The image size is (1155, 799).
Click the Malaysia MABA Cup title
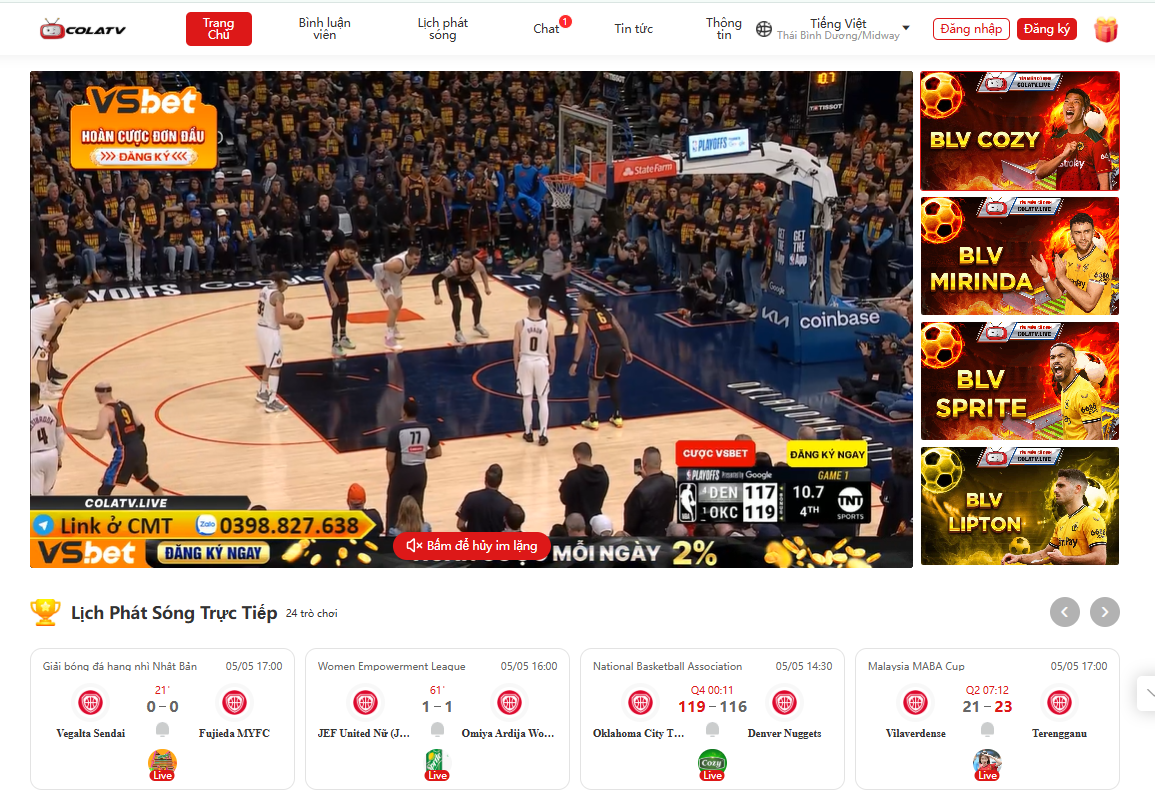coord(916,666)
